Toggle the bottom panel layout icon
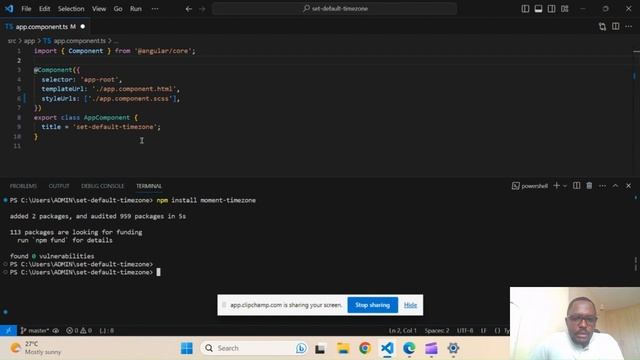 click(538, 9)
